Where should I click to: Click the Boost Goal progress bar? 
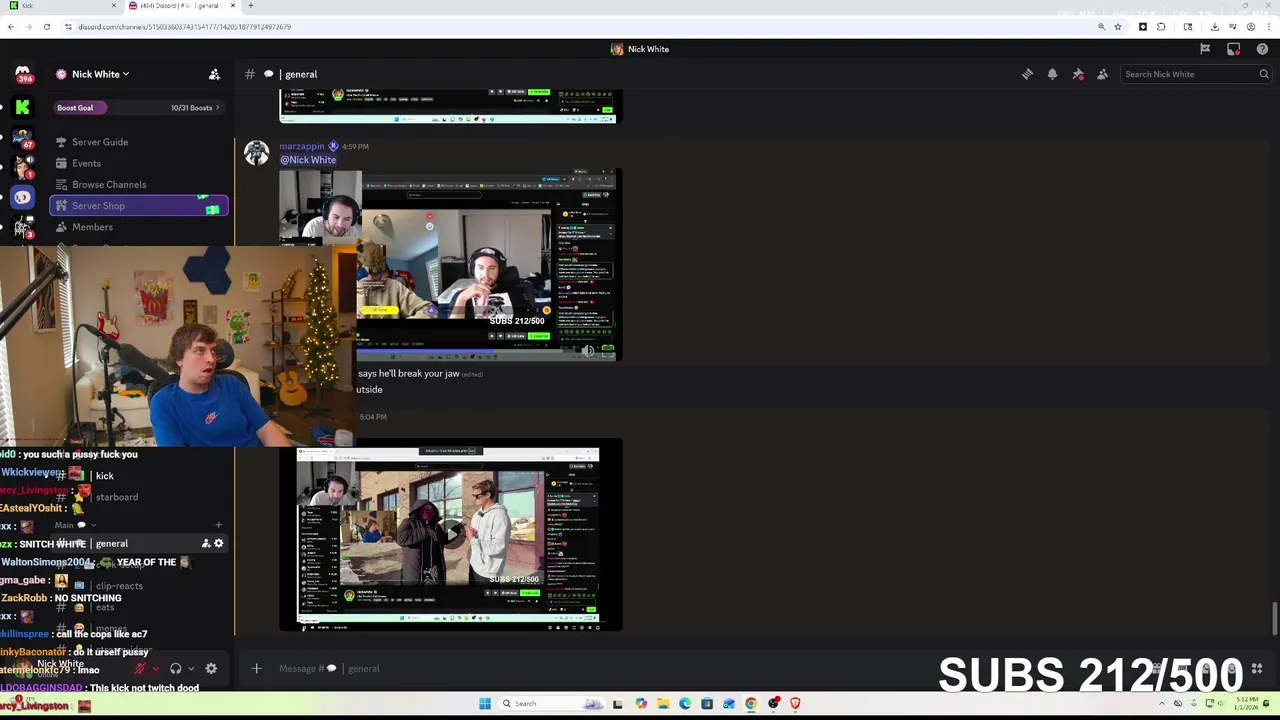tap(139, 107)
